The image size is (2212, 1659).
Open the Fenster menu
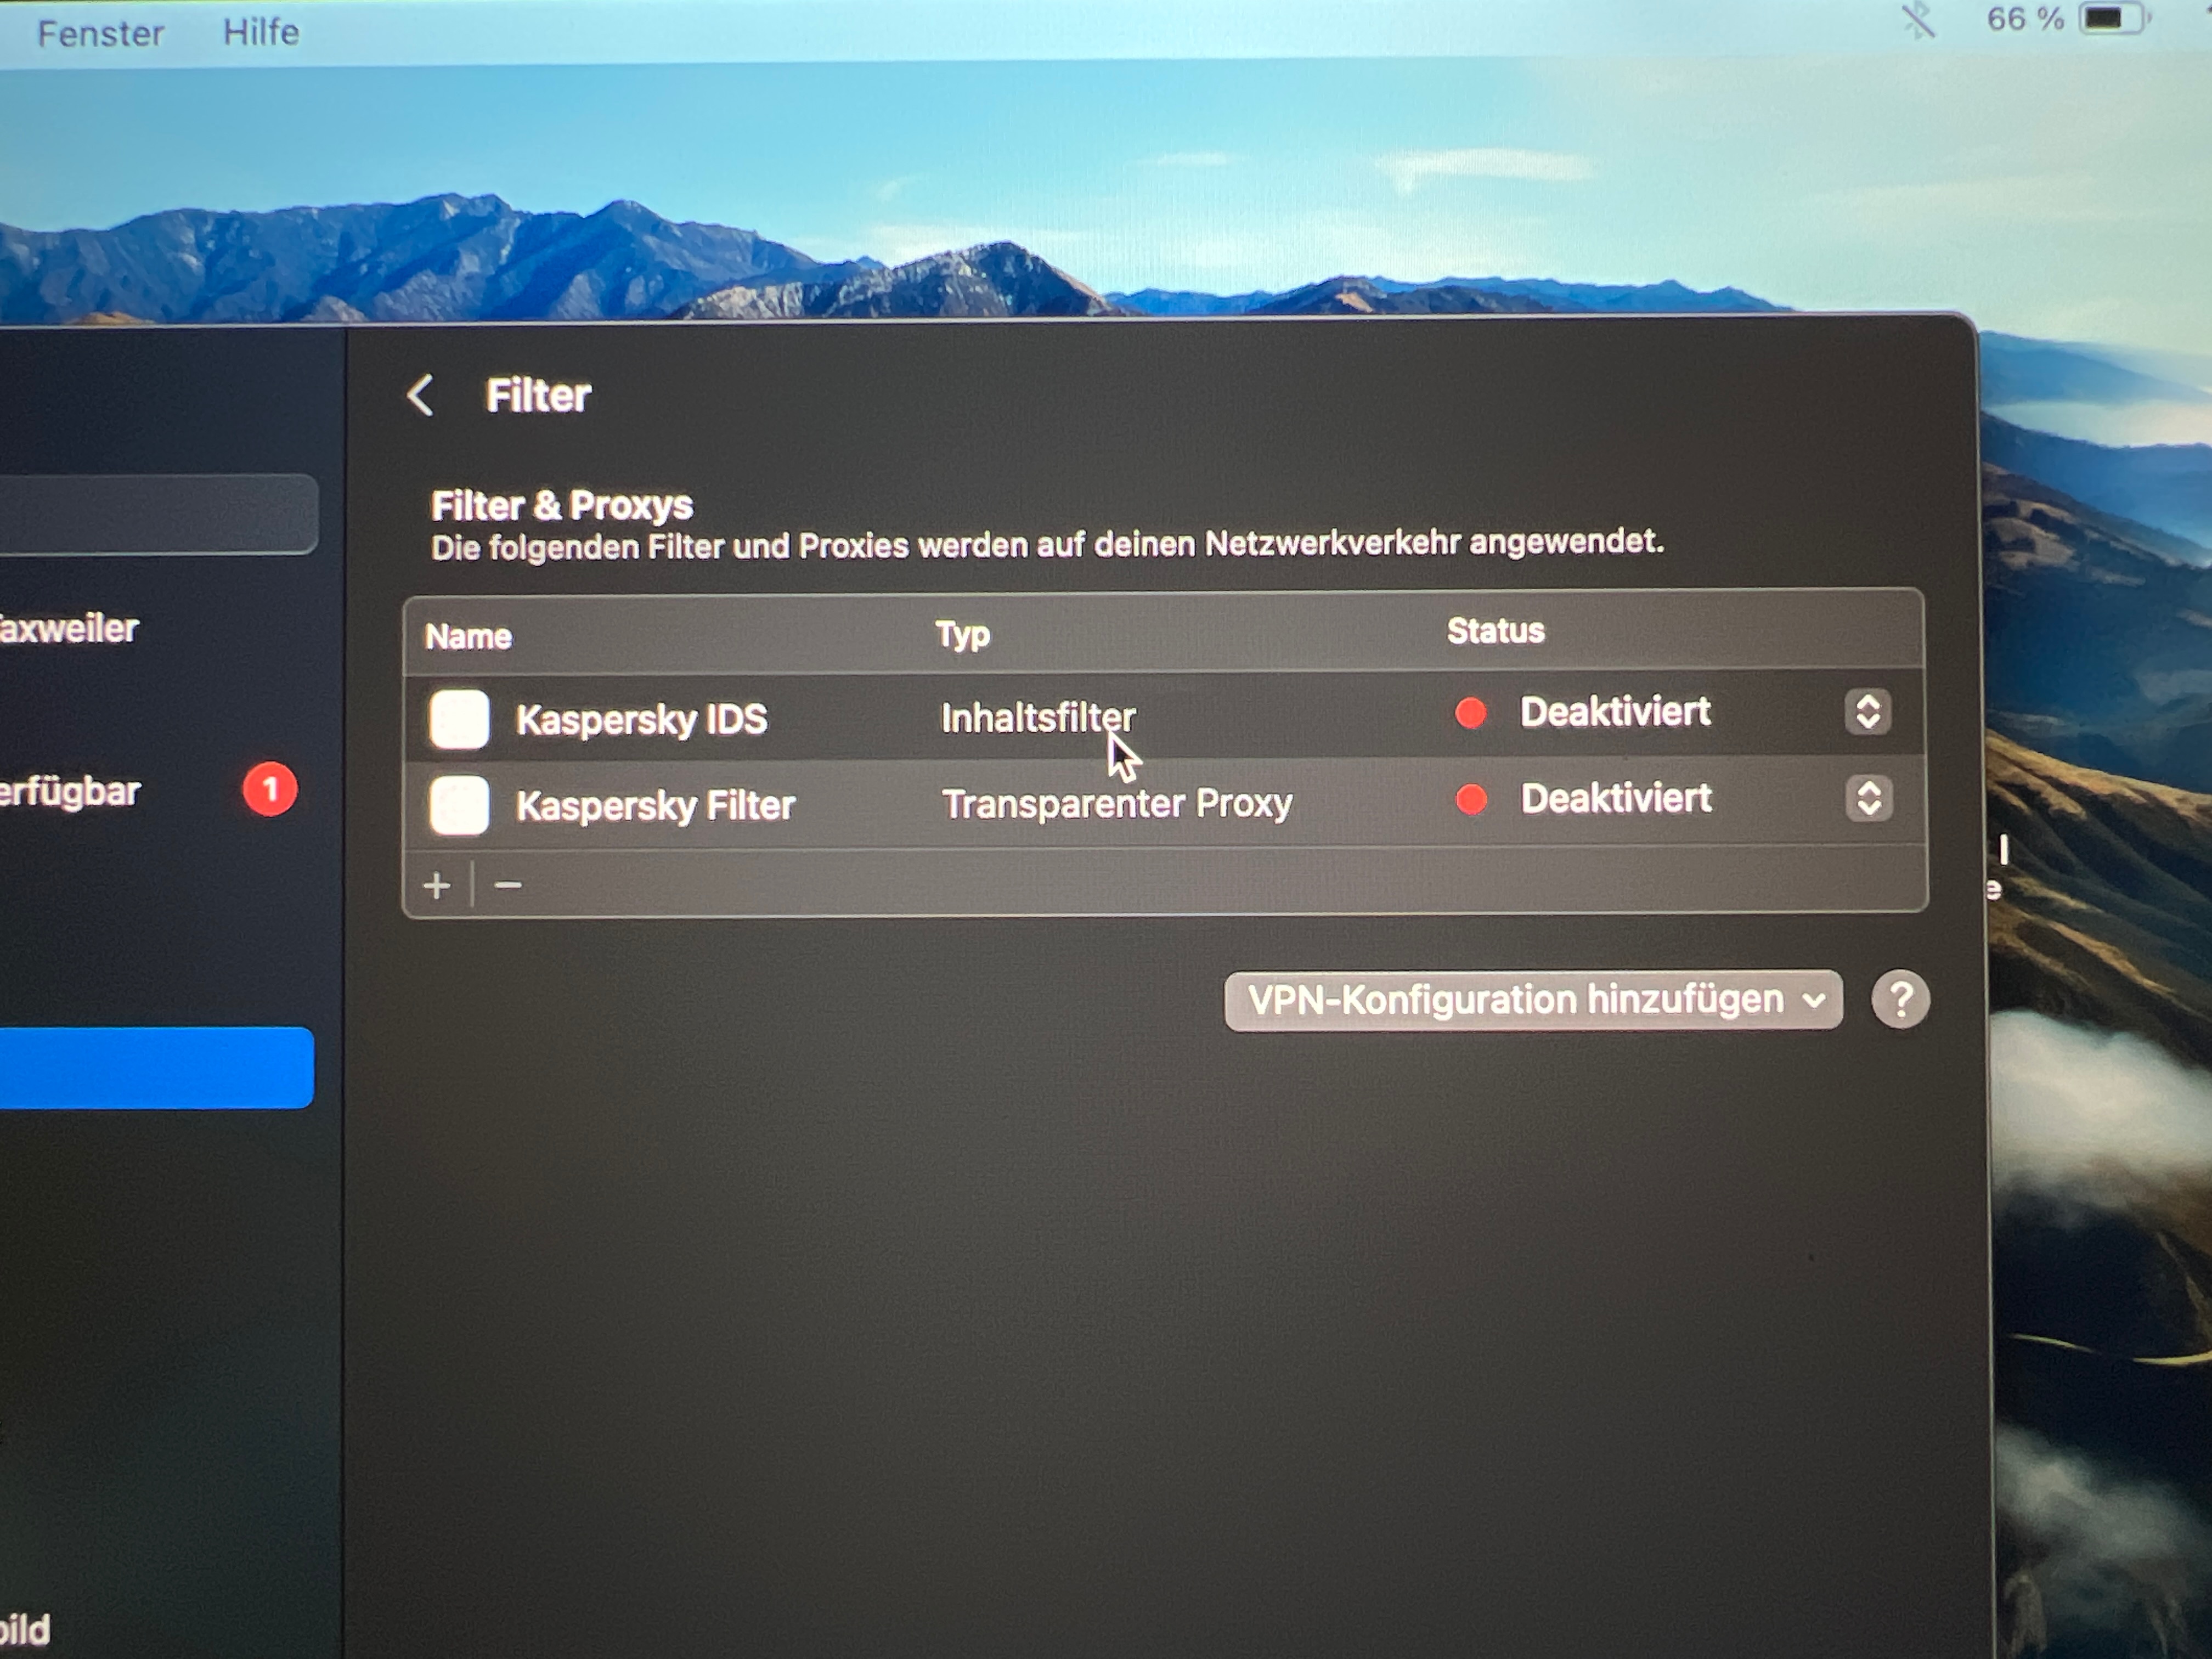click(x=100, y=34)
